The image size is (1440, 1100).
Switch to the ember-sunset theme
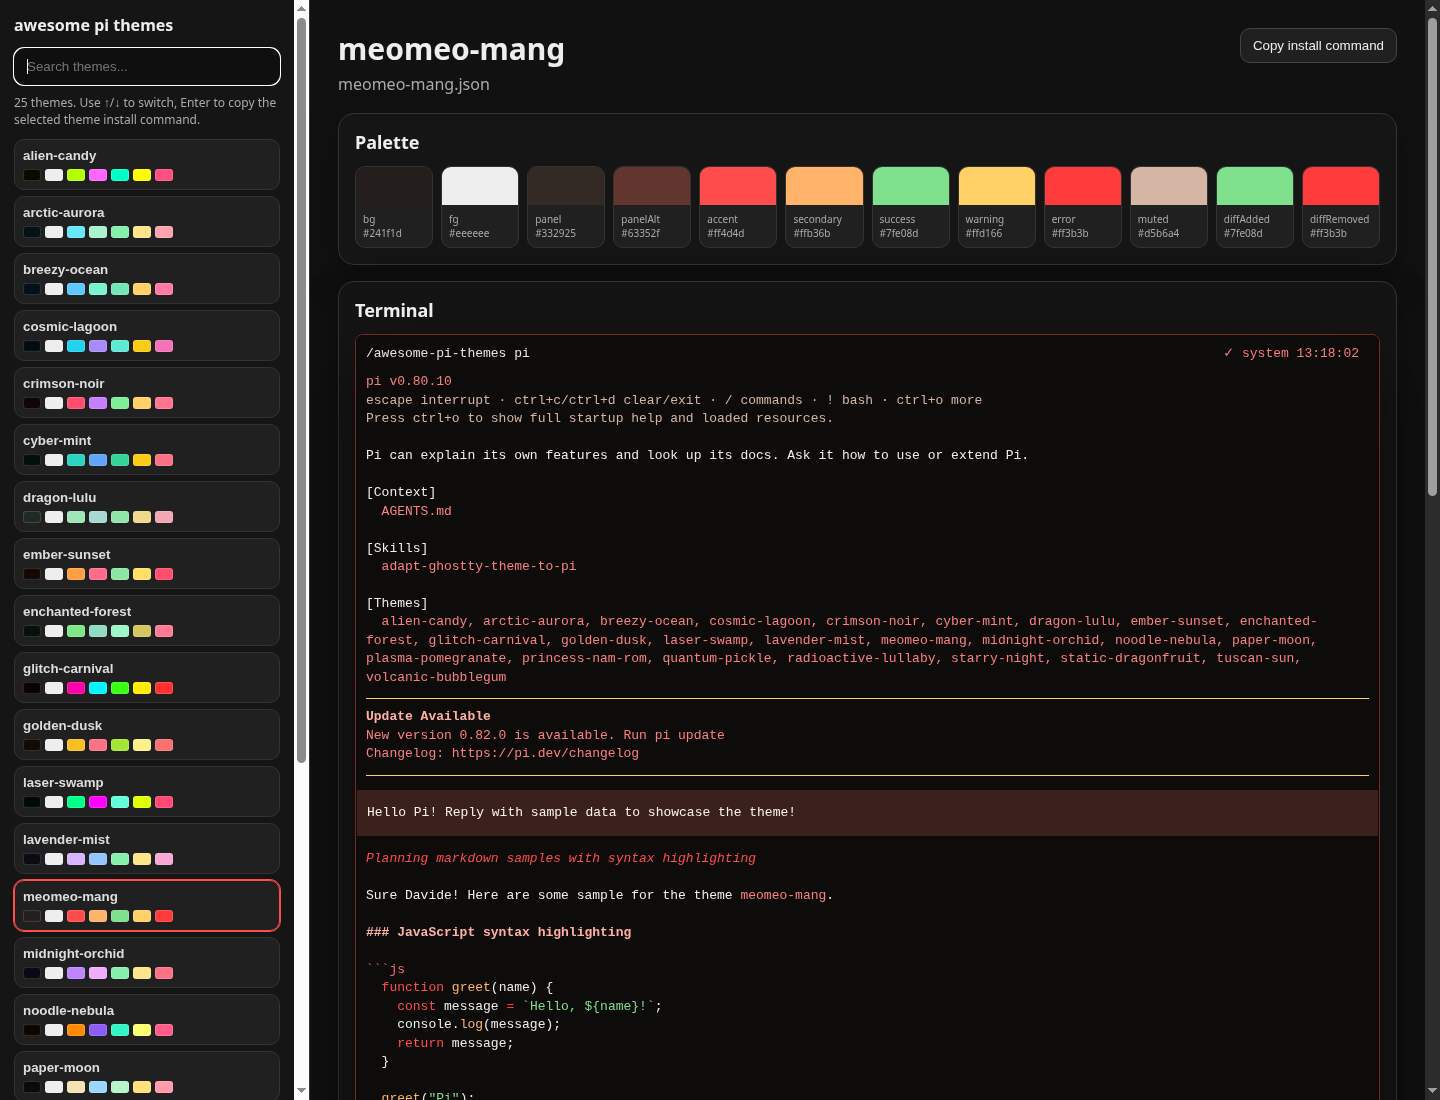147,563
